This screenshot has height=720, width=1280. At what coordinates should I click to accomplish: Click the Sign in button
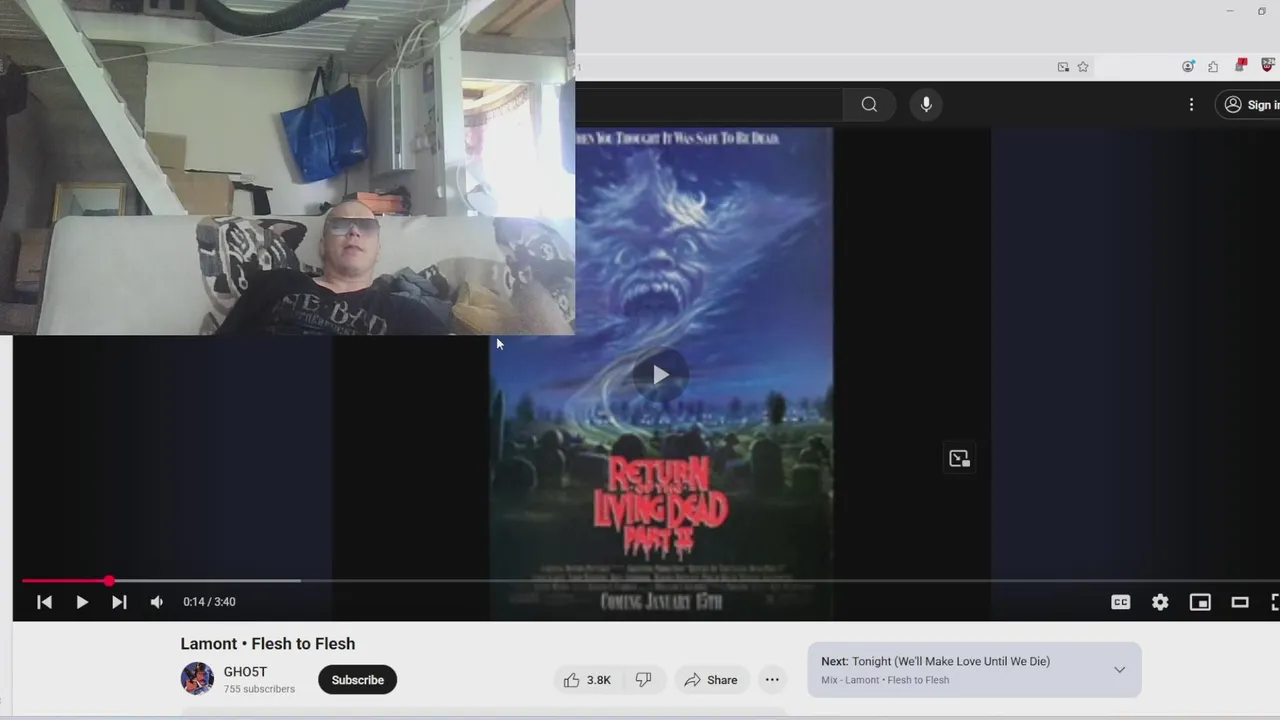point(1249,104)
